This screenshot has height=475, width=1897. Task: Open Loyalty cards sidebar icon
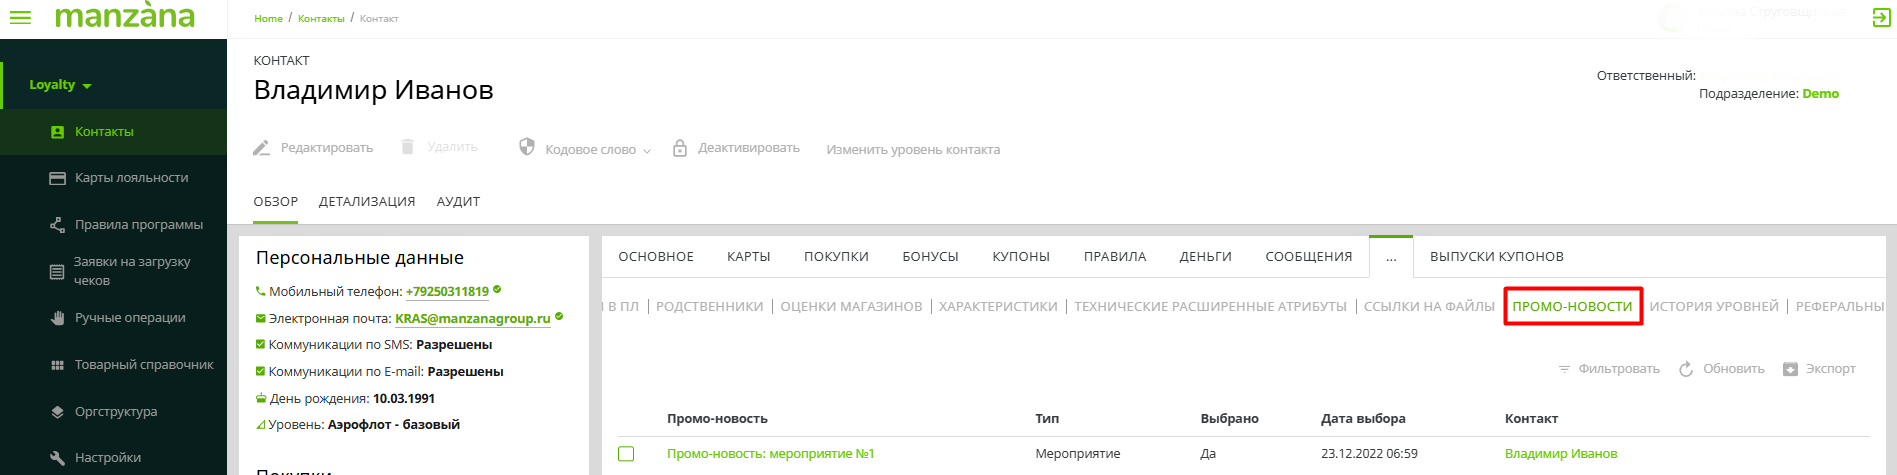click(57, 178)
